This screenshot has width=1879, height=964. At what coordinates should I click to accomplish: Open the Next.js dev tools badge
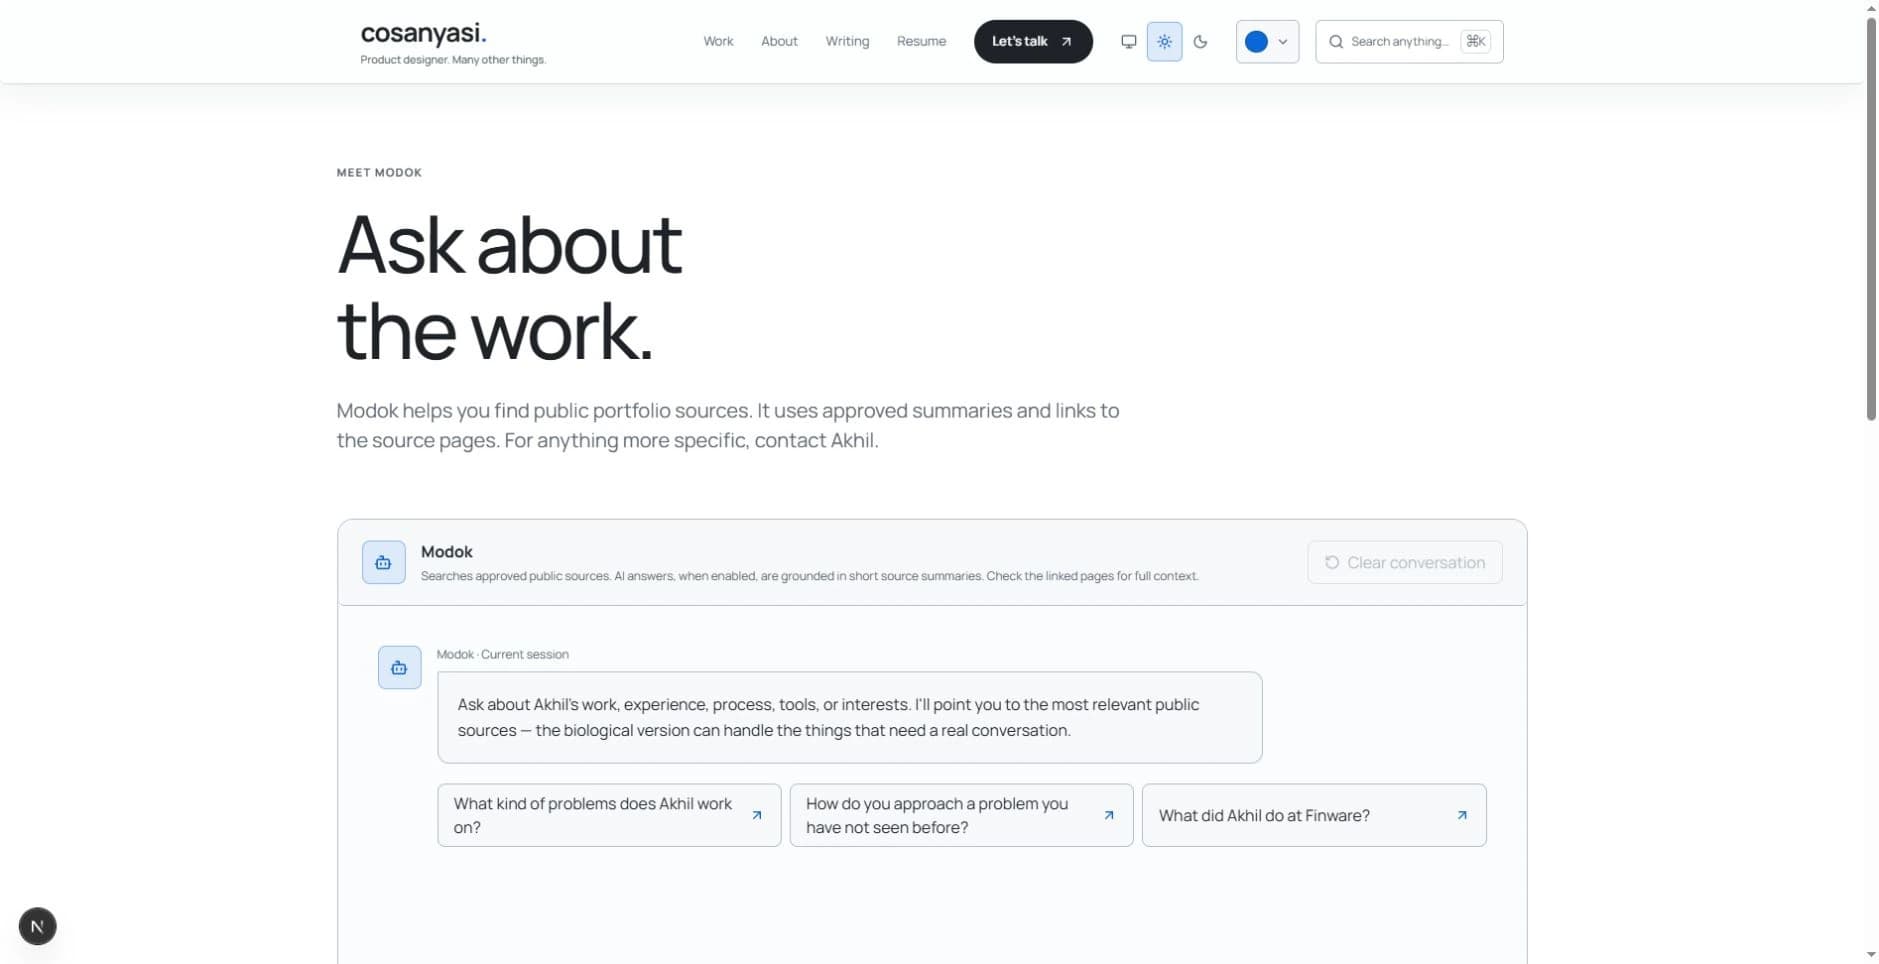(37, 926)
